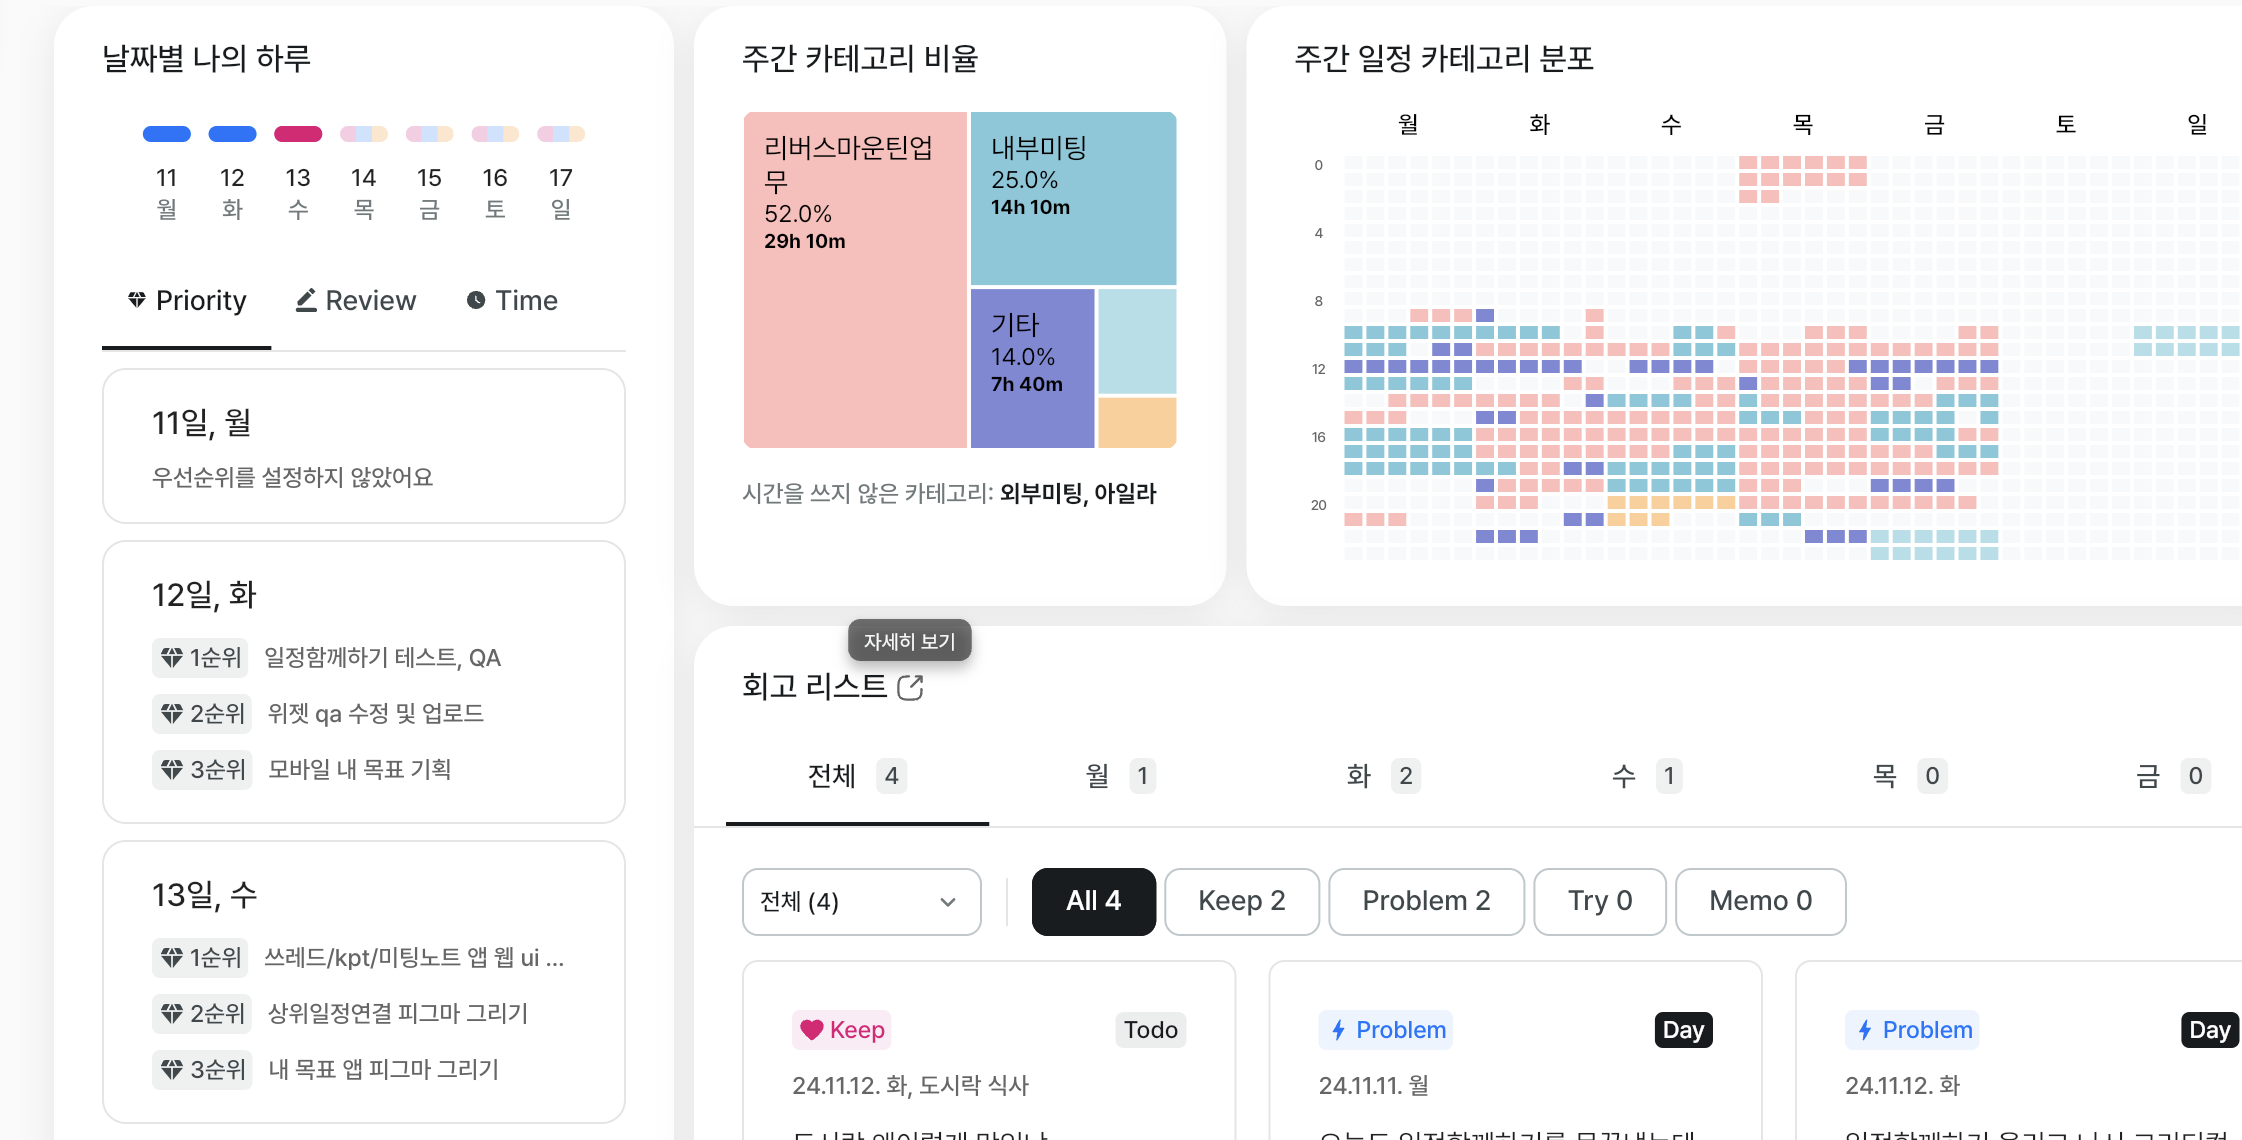Screen dimensions: 2242x1140
Task: Select the Try 0 filter chip
Action: (x=1599, y=901)
